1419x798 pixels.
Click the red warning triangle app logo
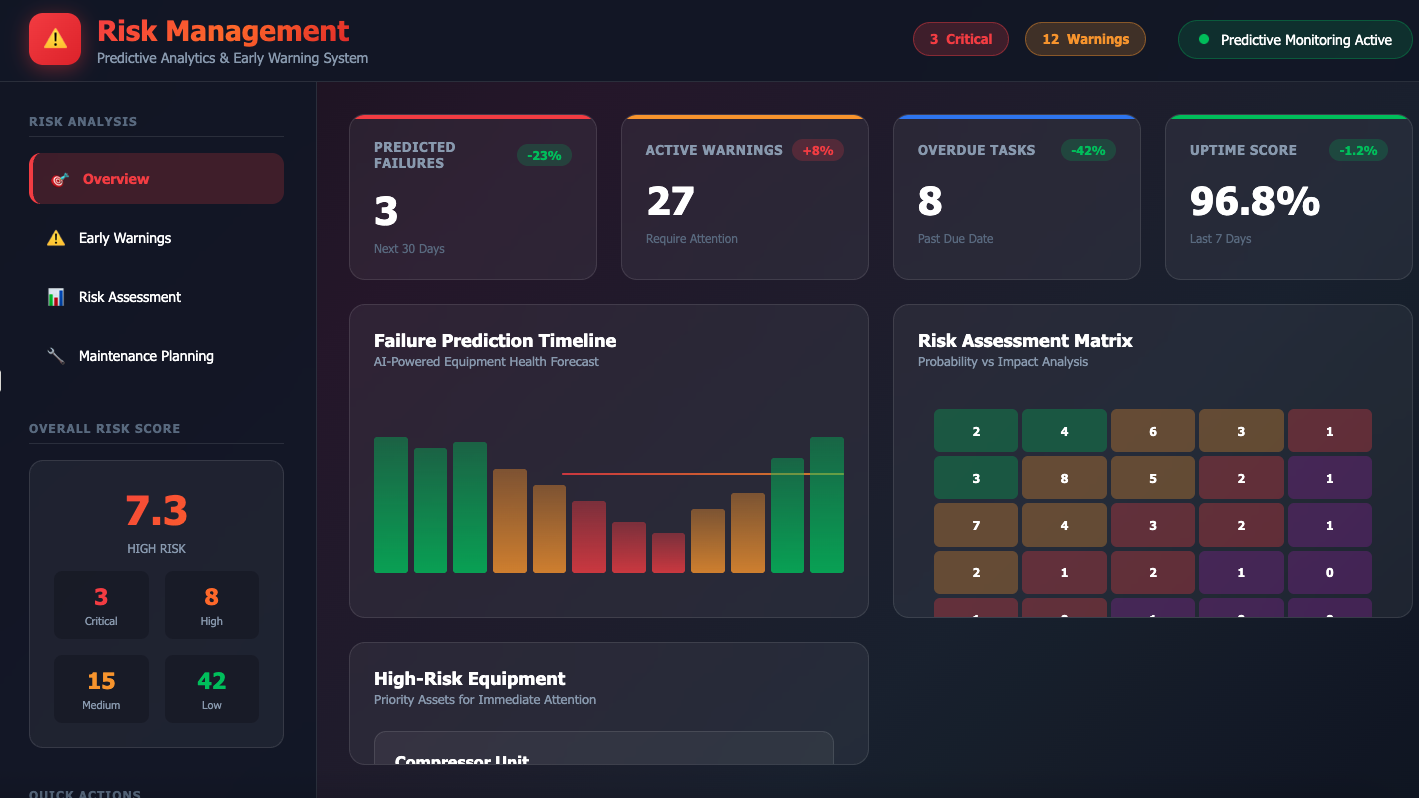tap(55, 39)
